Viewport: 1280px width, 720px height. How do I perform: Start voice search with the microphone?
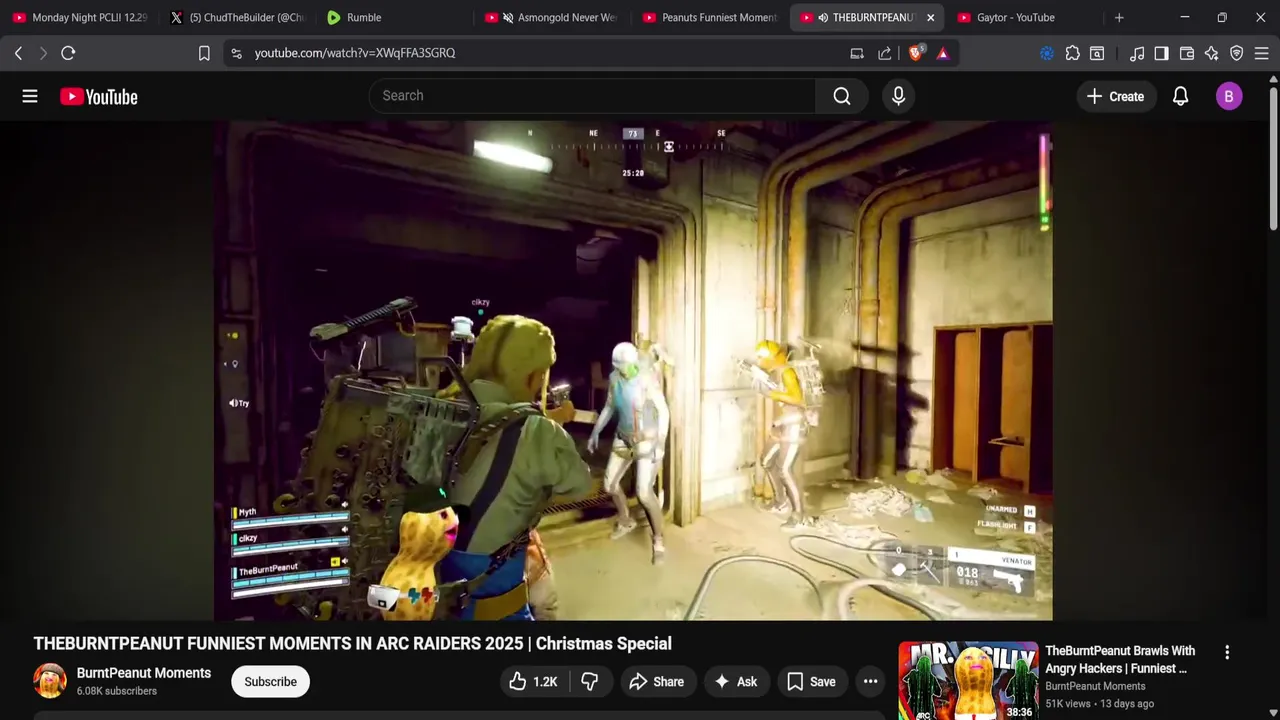click(898, 96)
